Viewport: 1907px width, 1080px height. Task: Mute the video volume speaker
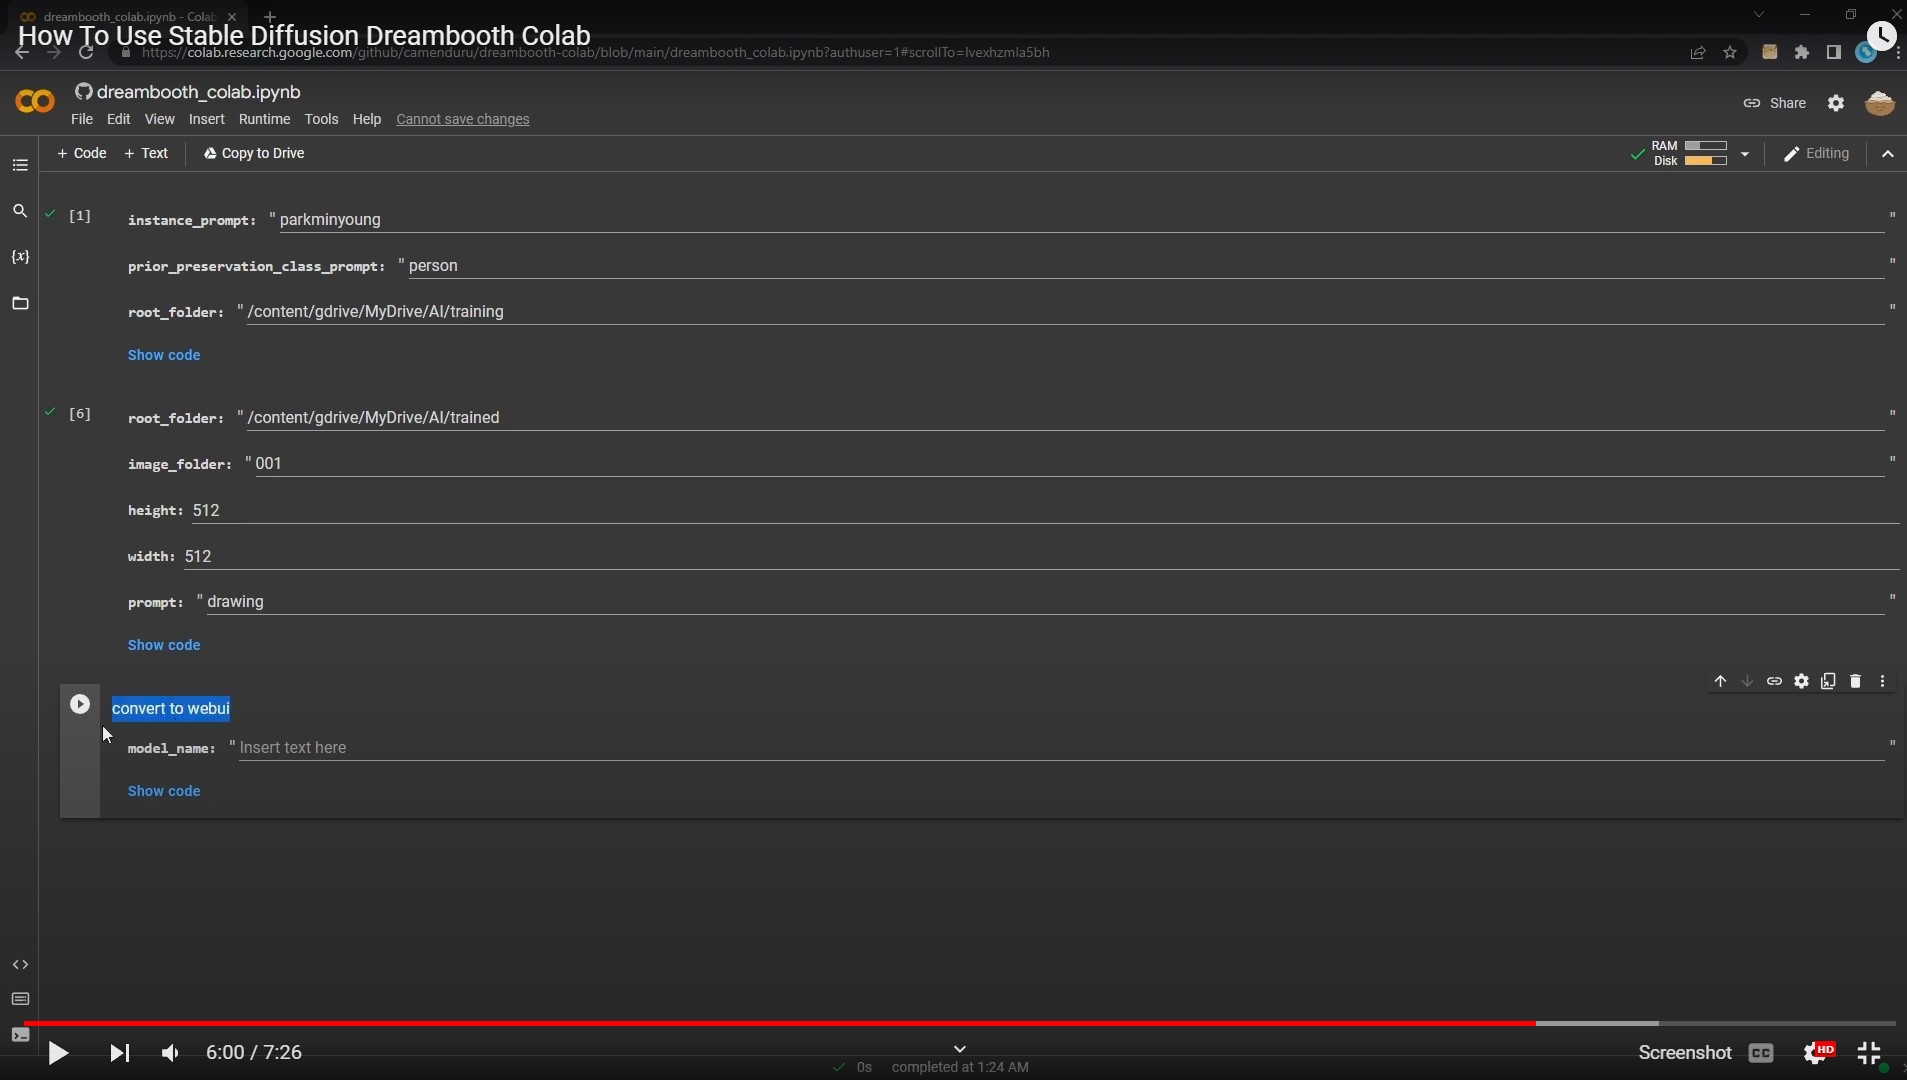click(x=171, y=1053)
